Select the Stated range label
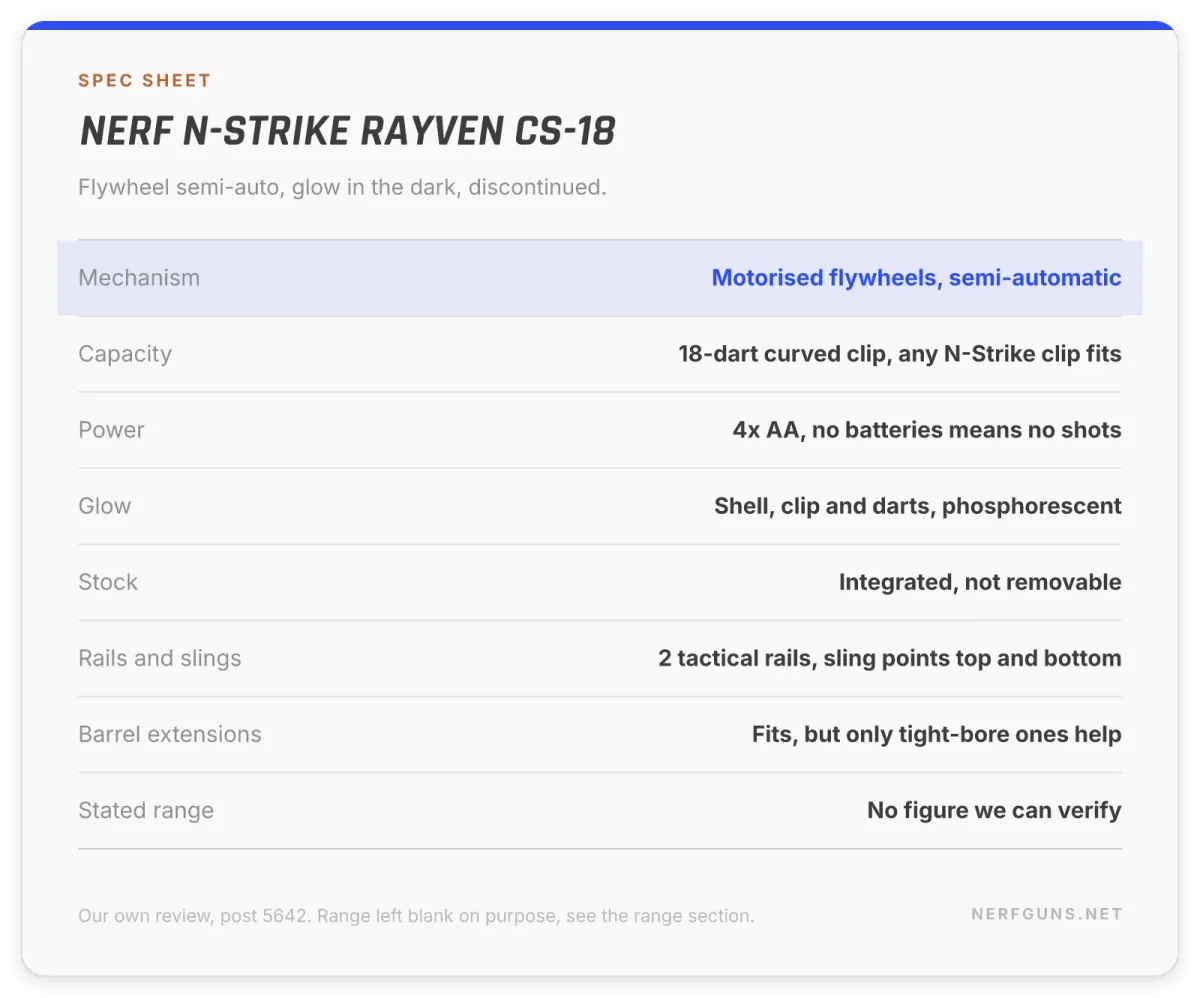This screenshot has height=998, width=1200. click(146, 810)
